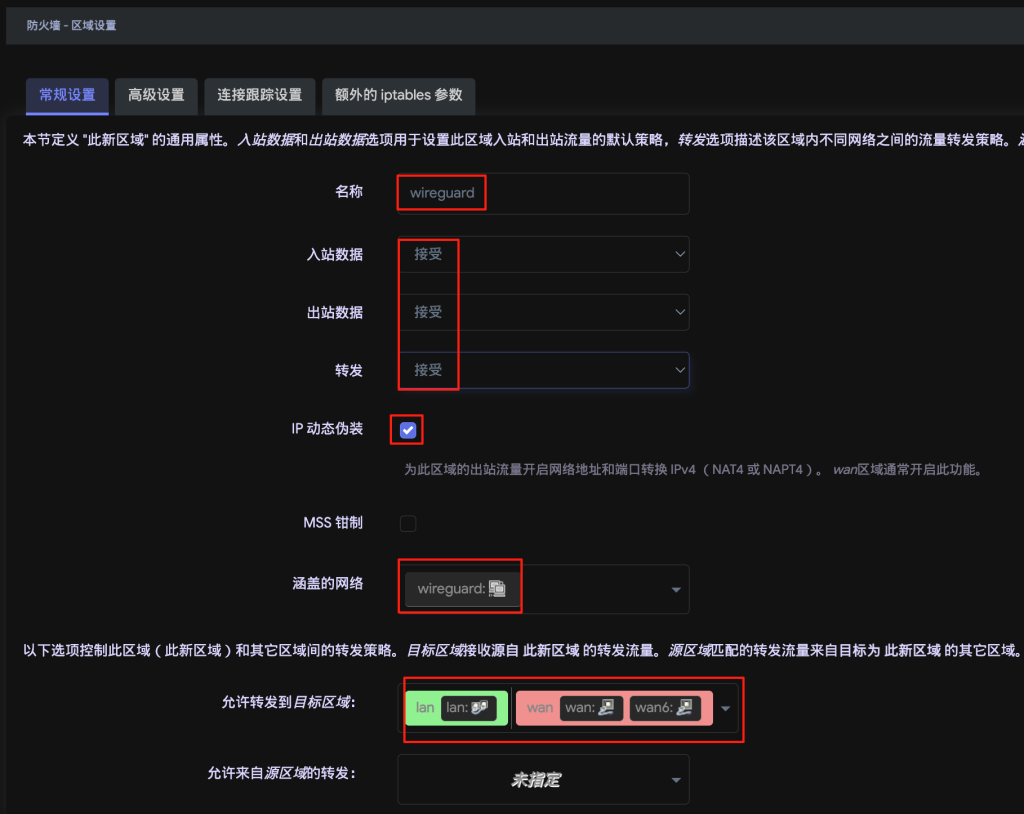
Task: Click the wireguard network tag in 涵盖的网络
Action: [x=450, y=589]
